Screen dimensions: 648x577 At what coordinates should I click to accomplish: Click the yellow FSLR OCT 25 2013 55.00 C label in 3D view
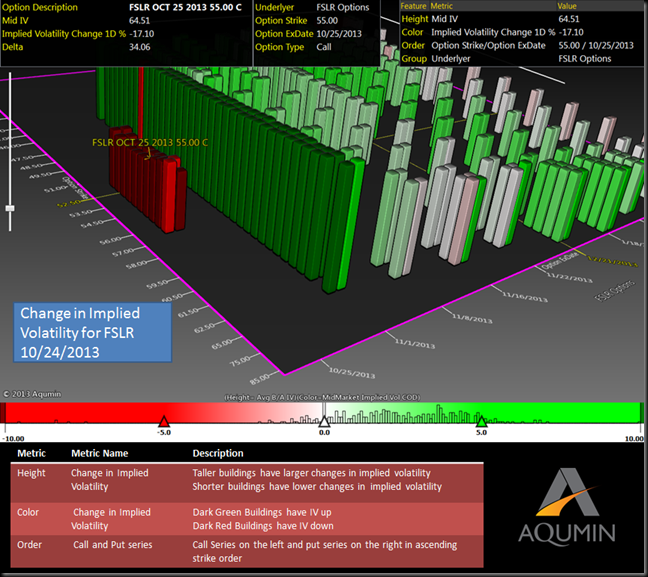coord(150,143)
